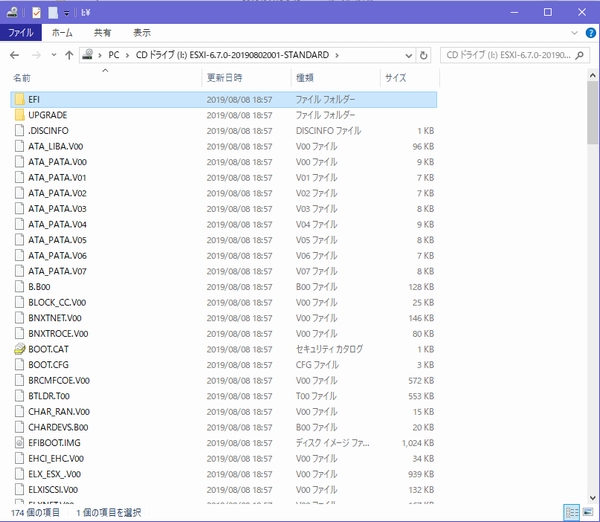Viewport: 600px width, 522px height.
Task: Click the New Folder icon in title bar
Action: coord(53,13)
